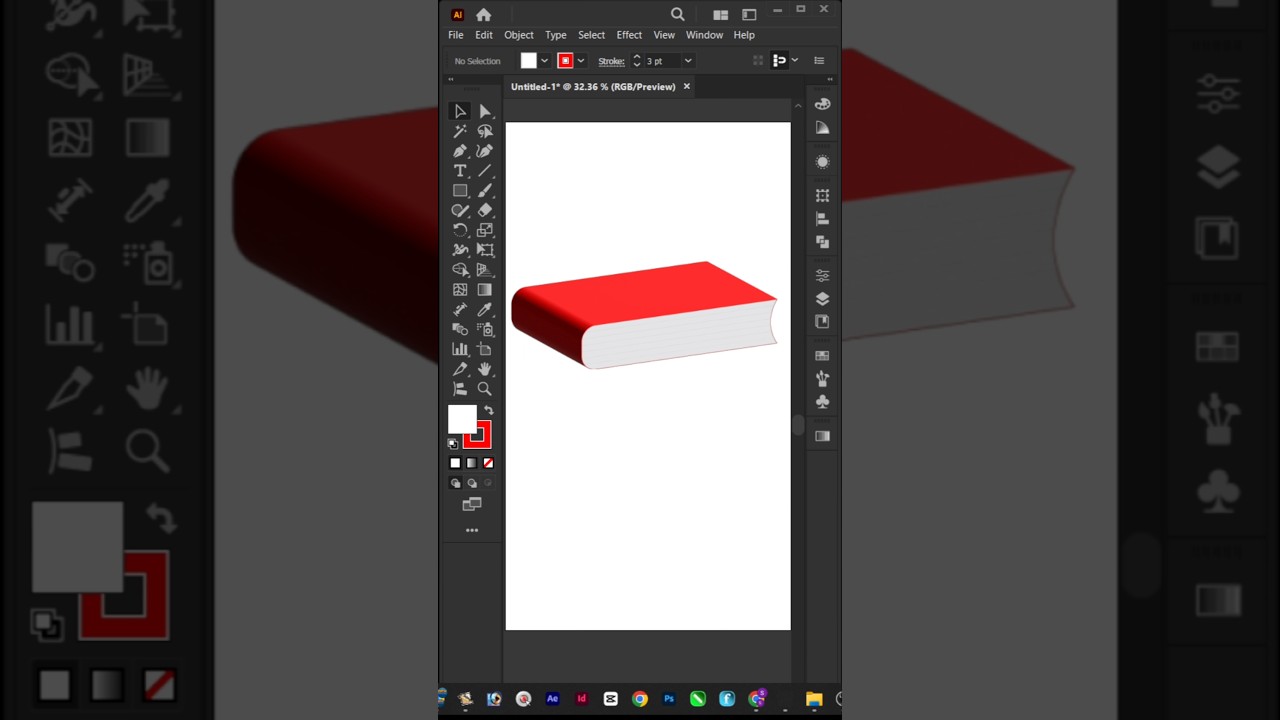
Task: Click the control bar red stroke swatch
Action: click(x=565, y=61)
